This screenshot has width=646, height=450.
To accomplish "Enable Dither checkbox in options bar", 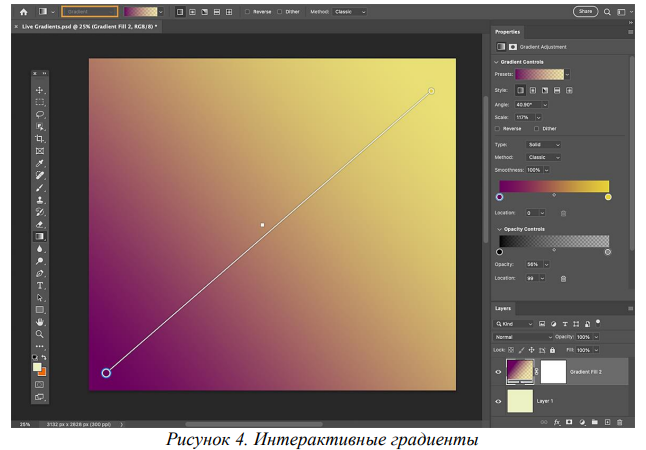I will (x=279, y=12).
